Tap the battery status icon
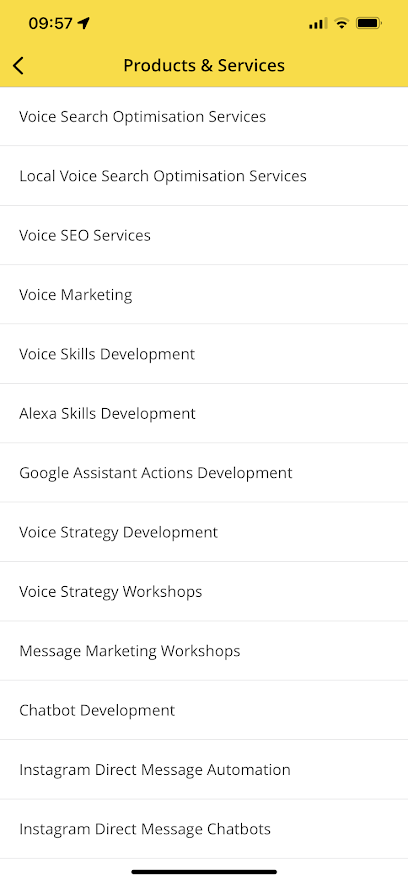408x882 pixels. [x=369, y=23]
